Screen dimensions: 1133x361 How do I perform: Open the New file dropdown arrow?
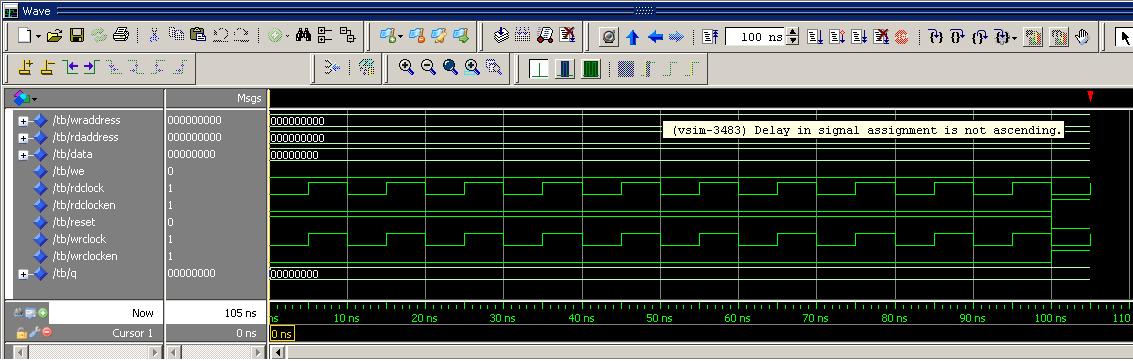38,36
